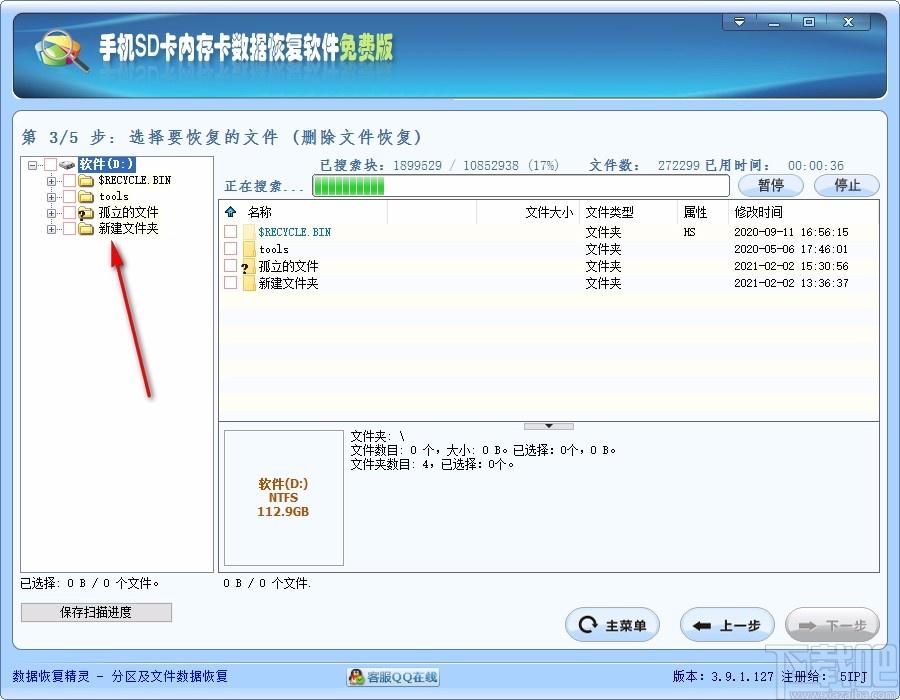Viewport: 900px width, 700px height.
Task: Click the 孤立的文件 folder icon in file list
Action: (248, 266)
